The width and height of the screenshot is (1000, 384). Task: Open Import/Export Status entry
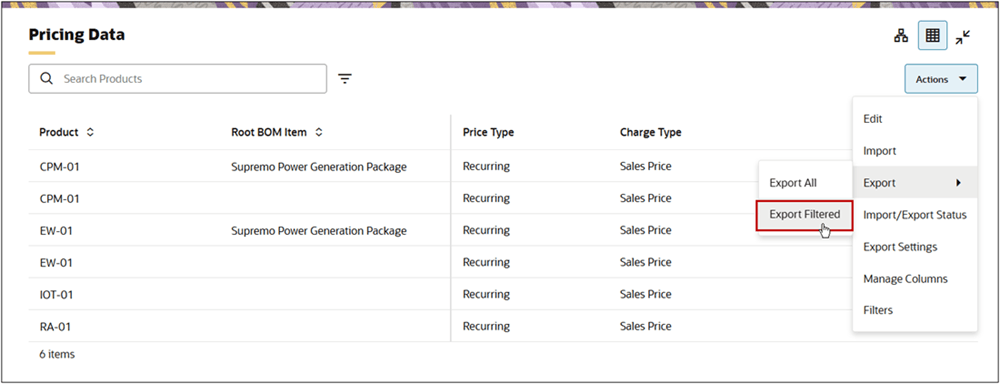[x=915, y=215]
